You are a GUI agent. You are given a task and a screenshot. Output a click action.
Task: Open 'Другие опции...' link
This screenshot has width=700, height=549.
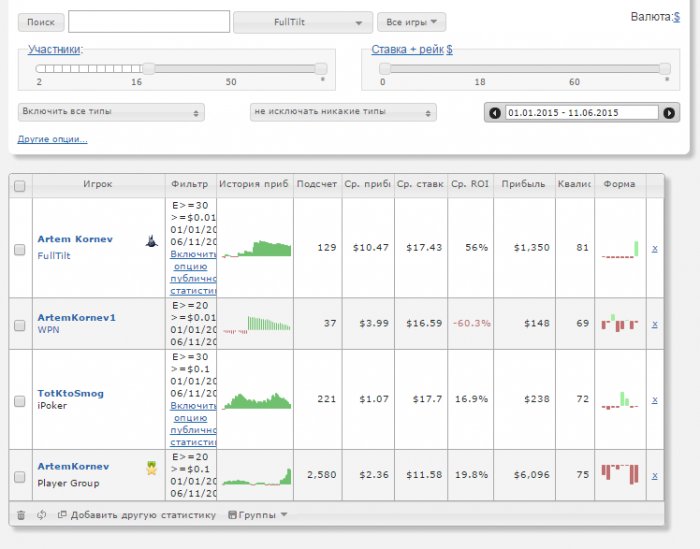click(x=52, y=139)
